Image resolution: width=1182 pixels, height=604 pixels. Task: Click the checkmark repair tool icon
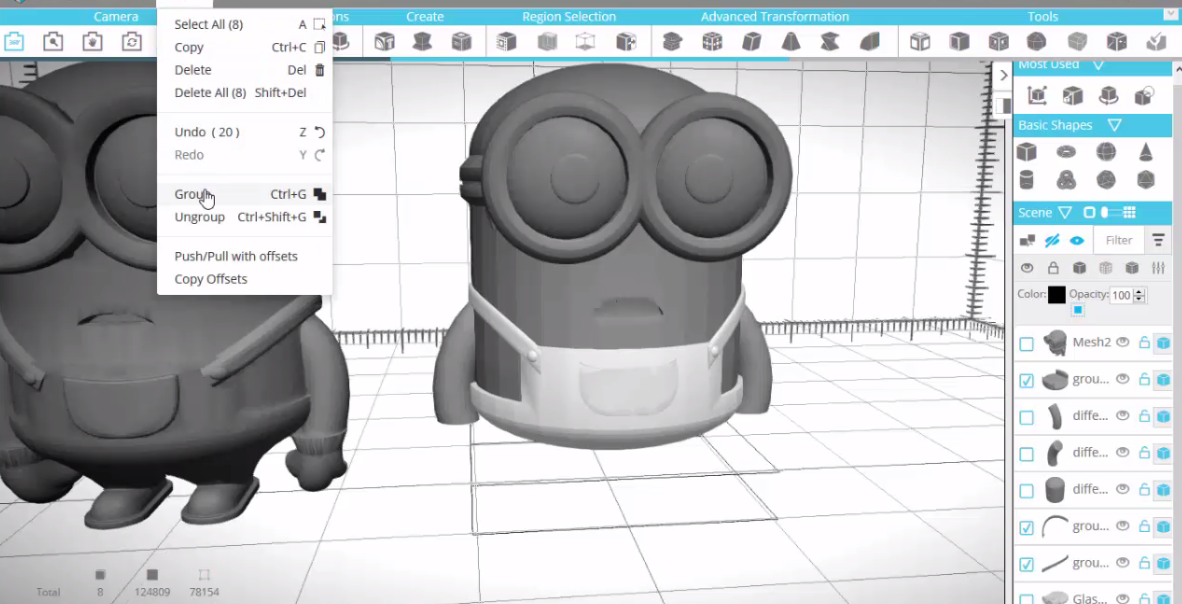[x=1156, y=41]
